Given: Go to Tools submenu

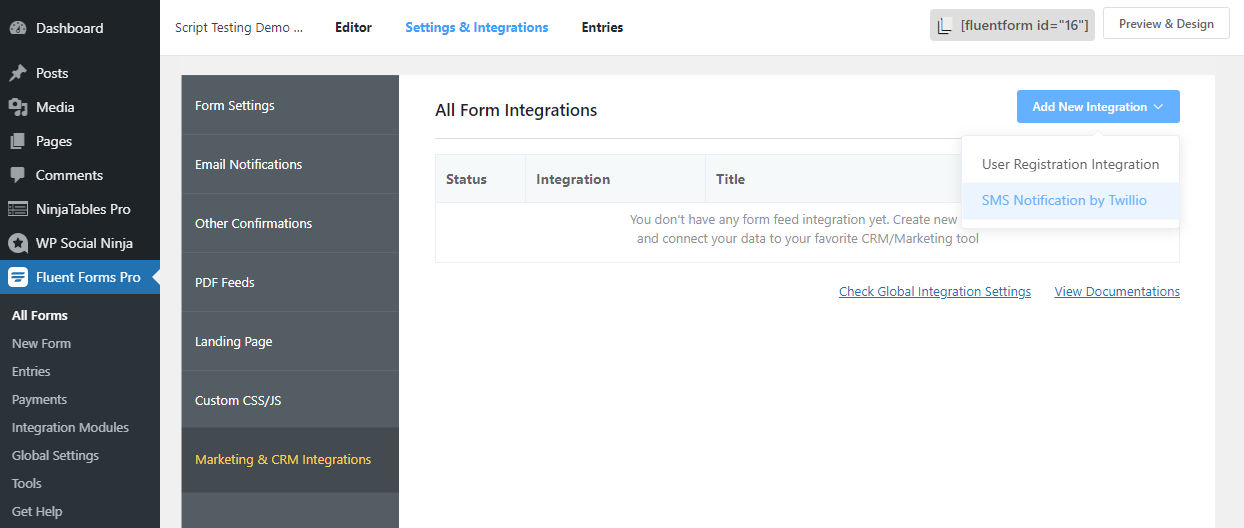Looking at the screenshot, I should tap(27, 483).
